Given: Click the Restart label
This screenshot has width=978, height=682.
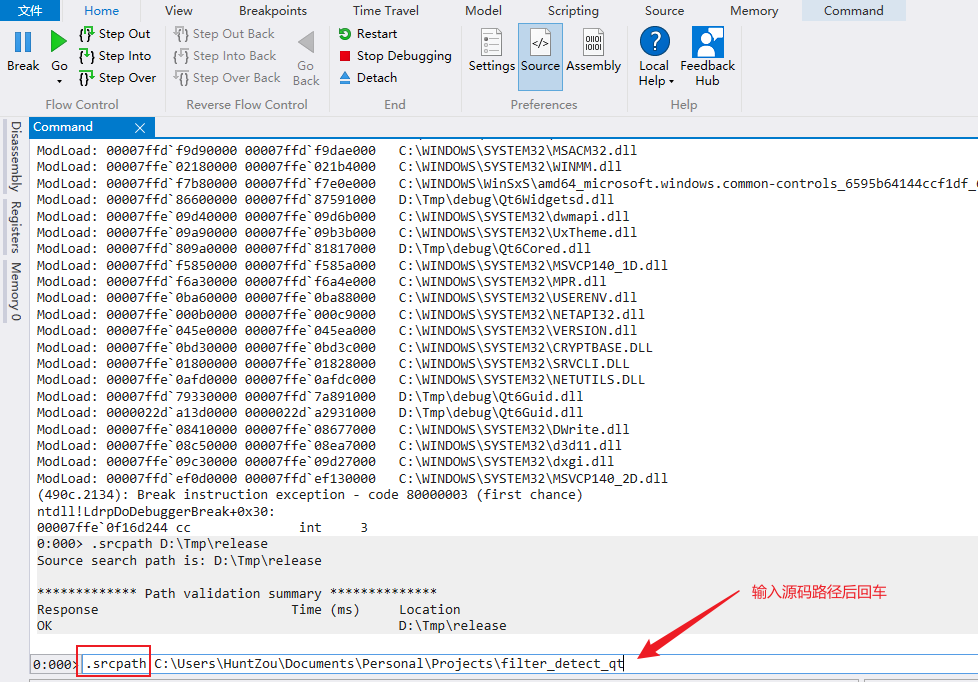Looking at the screenshot, I should (x=377, y=34).
